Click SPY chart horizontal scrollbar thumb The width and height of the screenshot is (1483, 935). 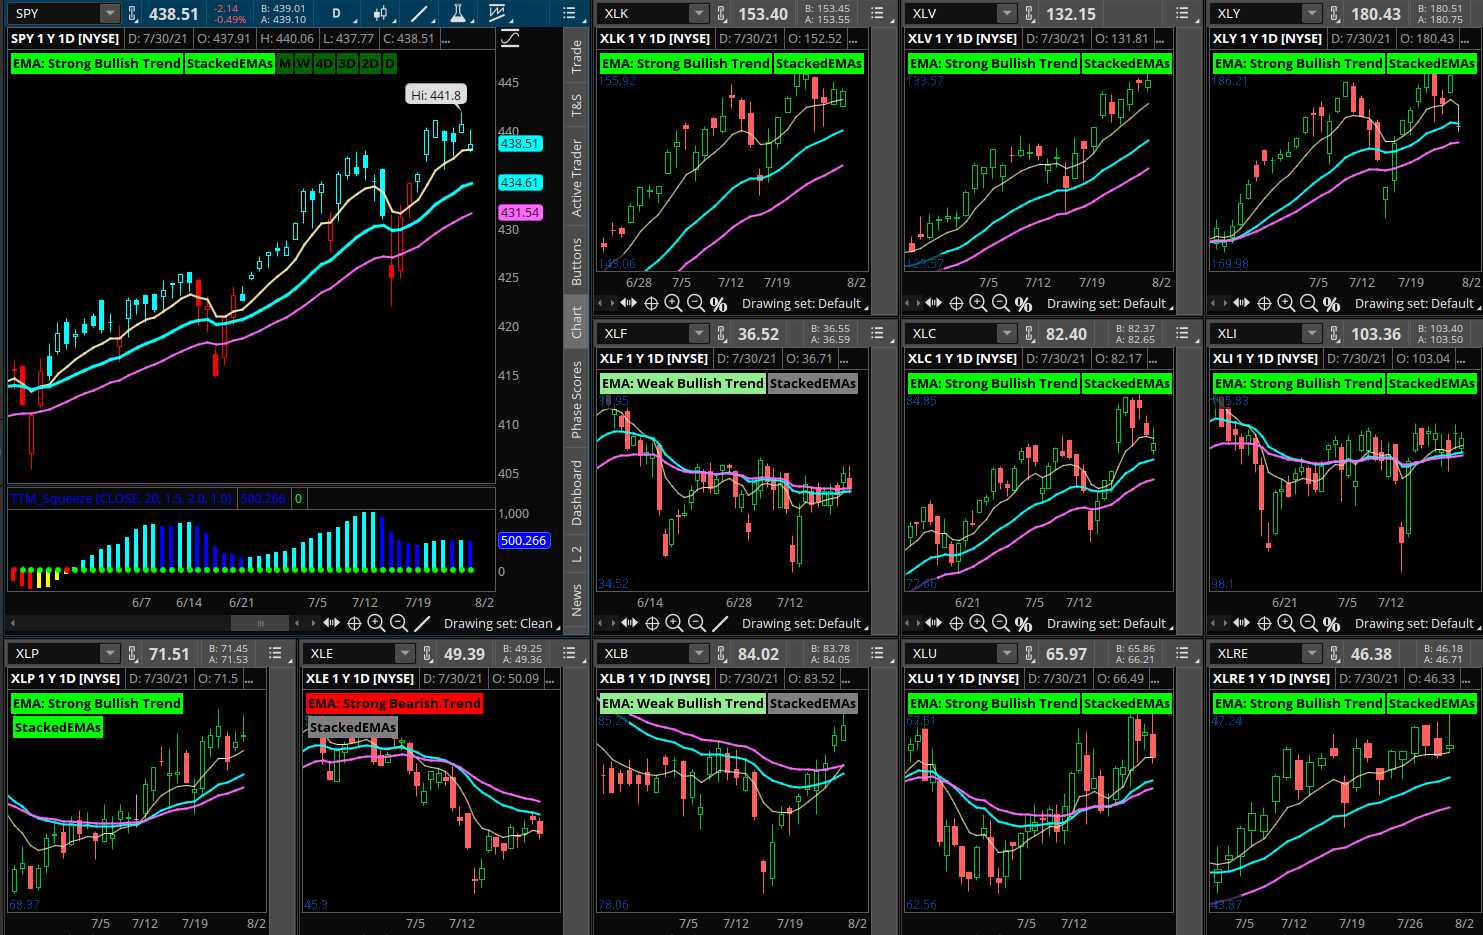pyautogui.click(x=260, y=623)
